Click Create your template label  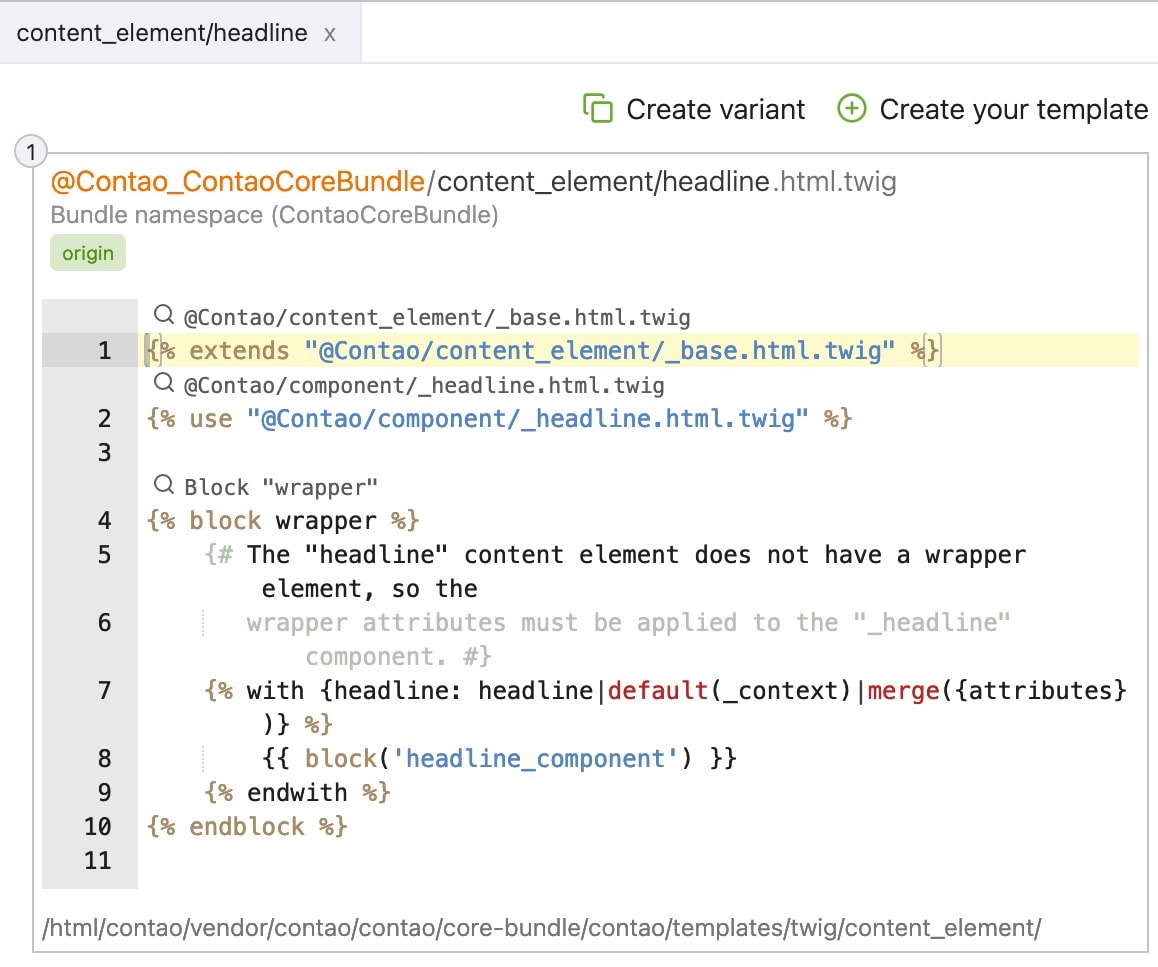pyautogui.click(x=1013, y=109)
